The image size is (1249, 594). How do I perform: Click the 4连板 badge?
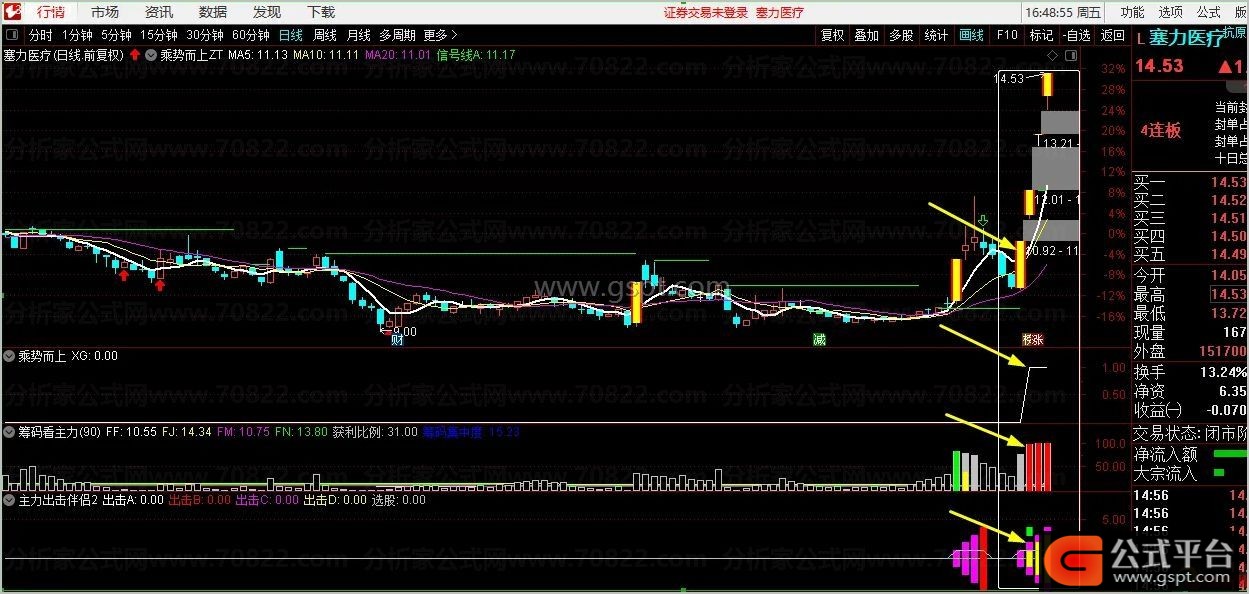tap(1160, 130)
